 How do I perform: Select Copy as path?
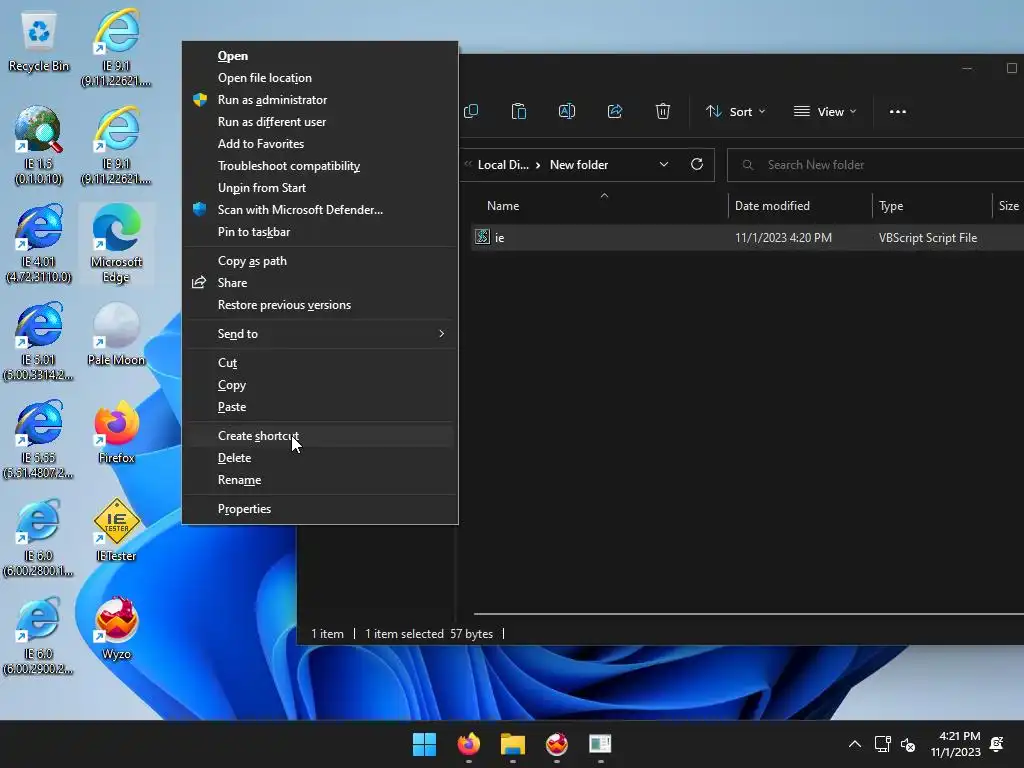pyautogui.click(x=320, y=261)
